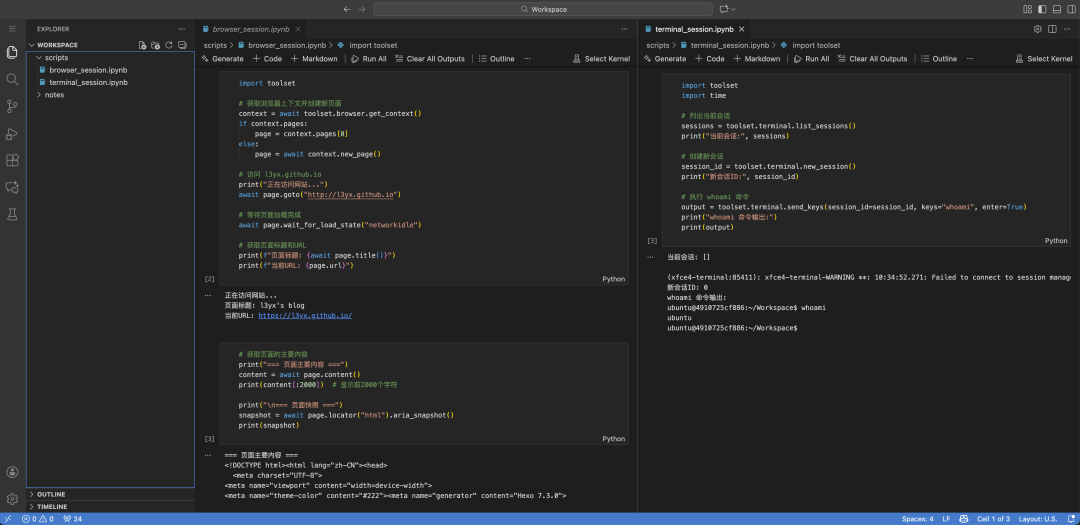
Task: Open the Testing flask icon
Action: click(12, 214)
